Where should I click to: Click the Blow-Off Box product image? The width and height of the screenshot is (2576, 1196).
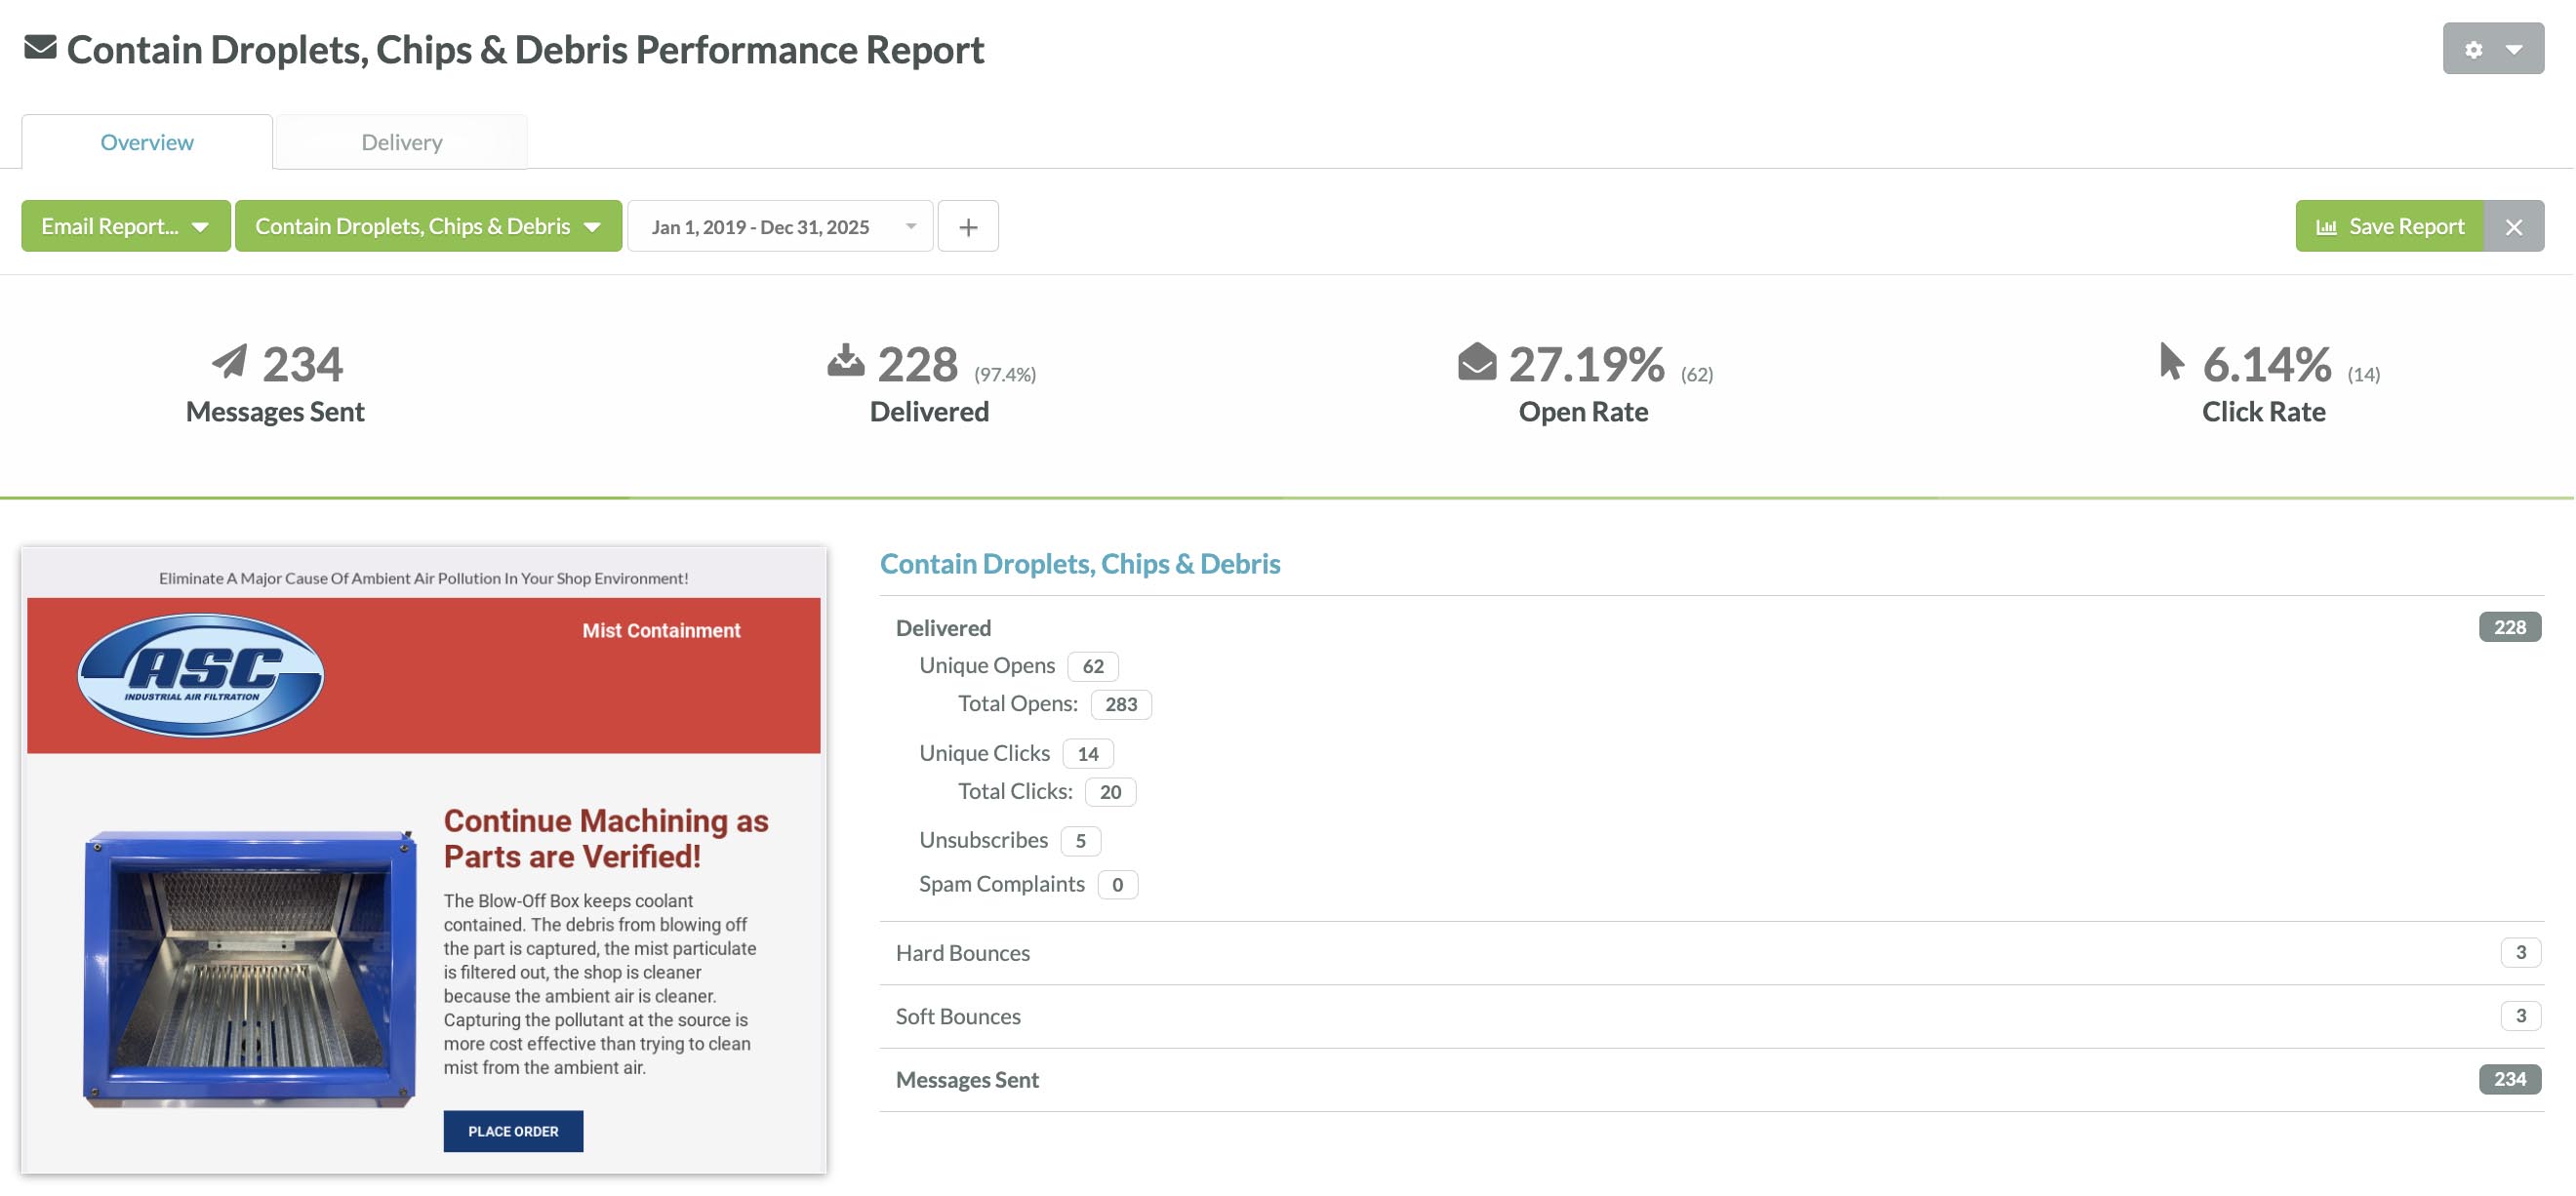249,967
